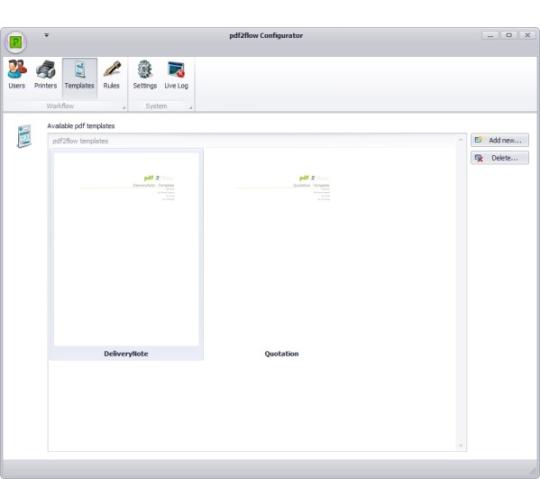Click the Quotation label
Viewport: 540px width, 479px height.
tap(282, 354)
